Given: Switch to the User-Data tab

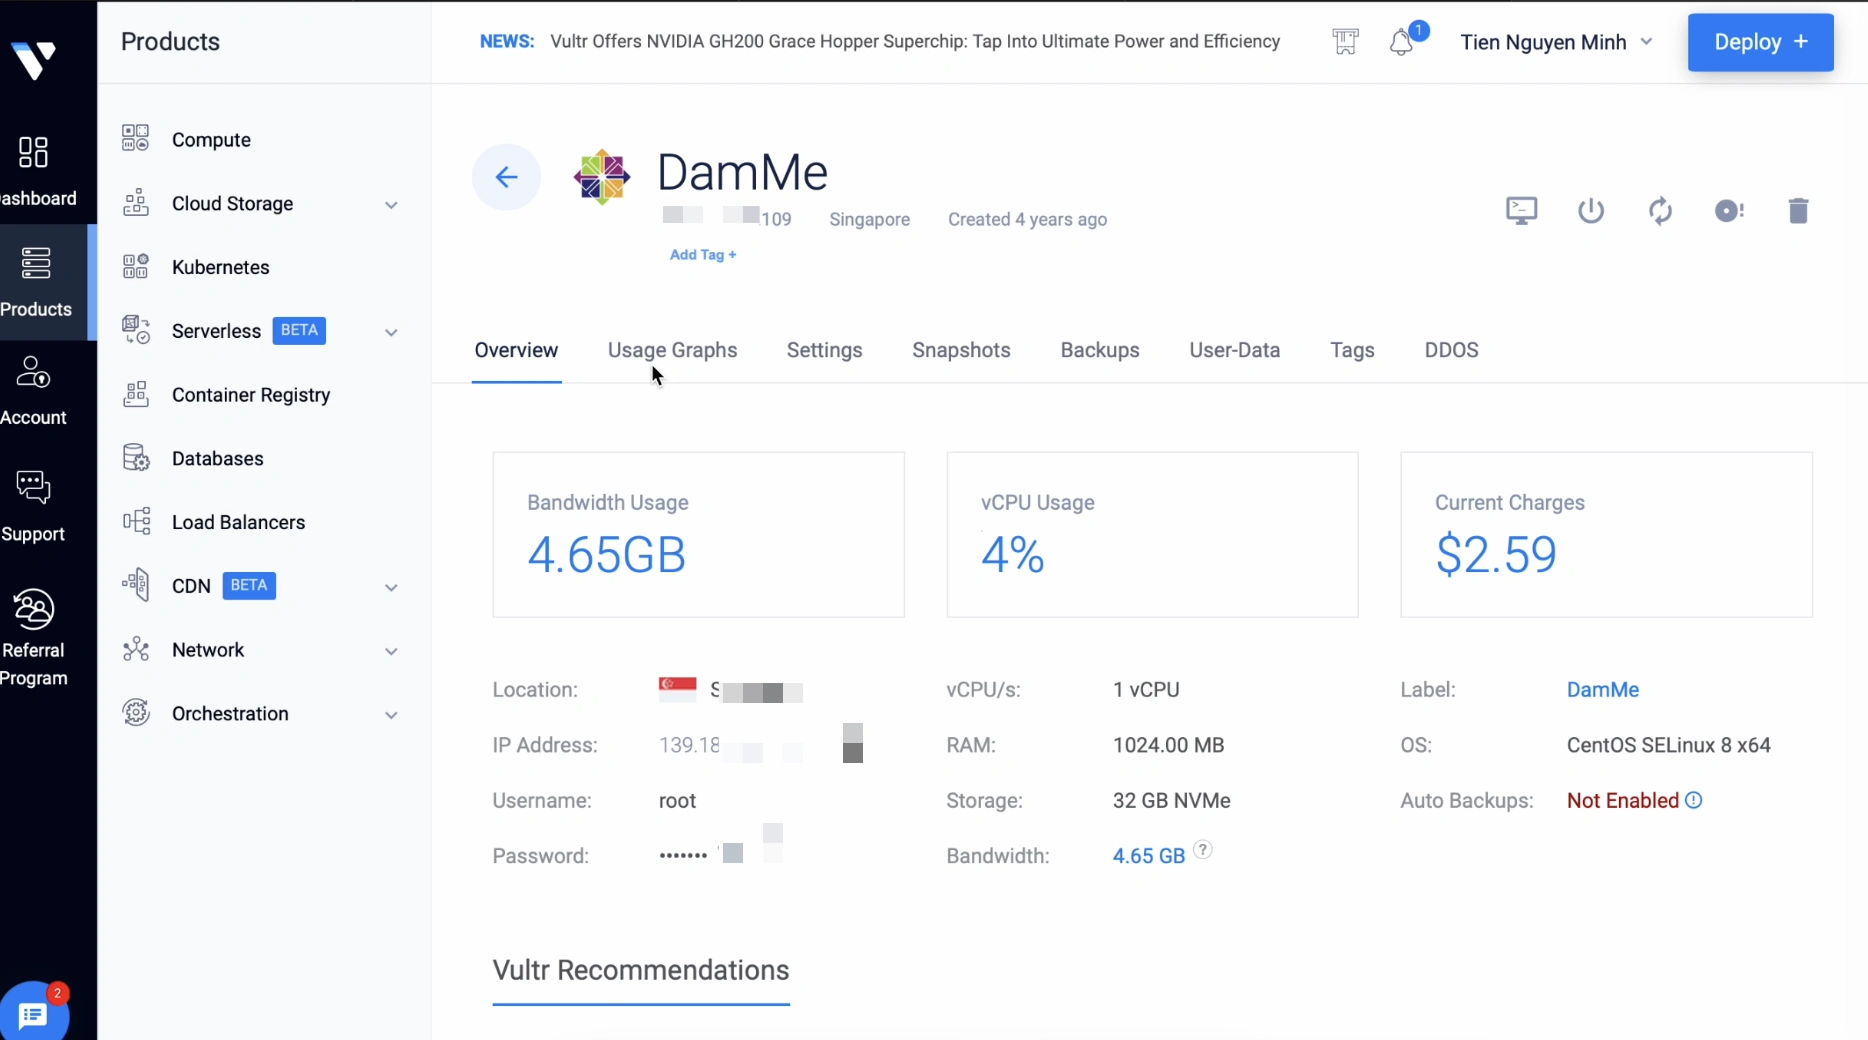Looking at the screenshot, I should [x=1235, y=350].
